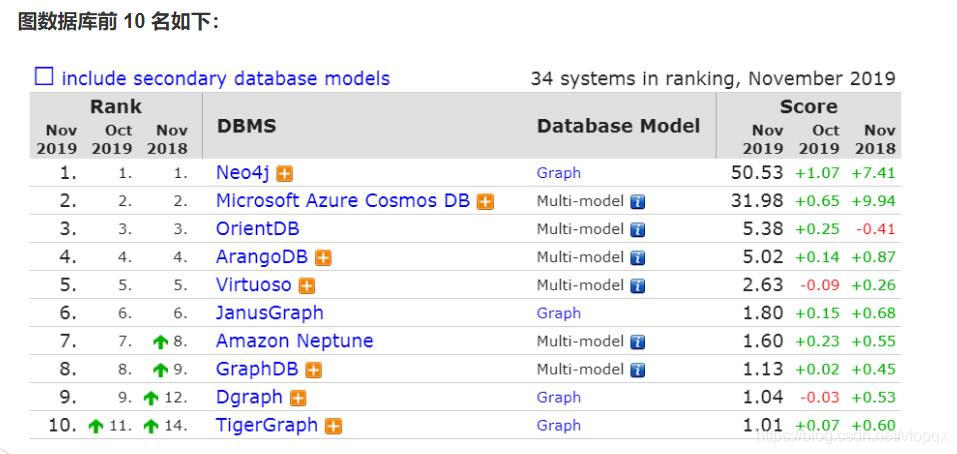This screenshot has width=957, height=454.
Task: Follow the JanusGraph link
Action: [x=270, y=314]
